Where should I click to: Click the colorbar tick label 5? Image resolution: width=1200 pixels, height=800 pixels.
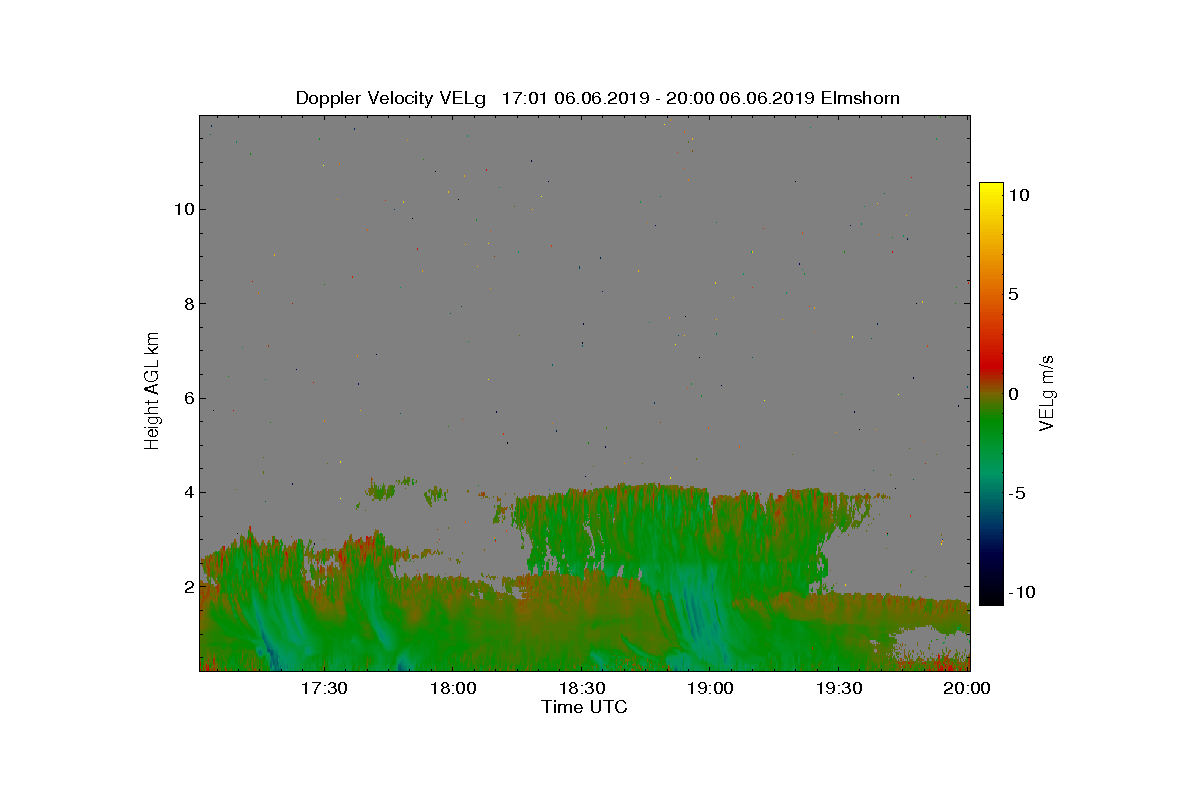tap(1013, 295)
